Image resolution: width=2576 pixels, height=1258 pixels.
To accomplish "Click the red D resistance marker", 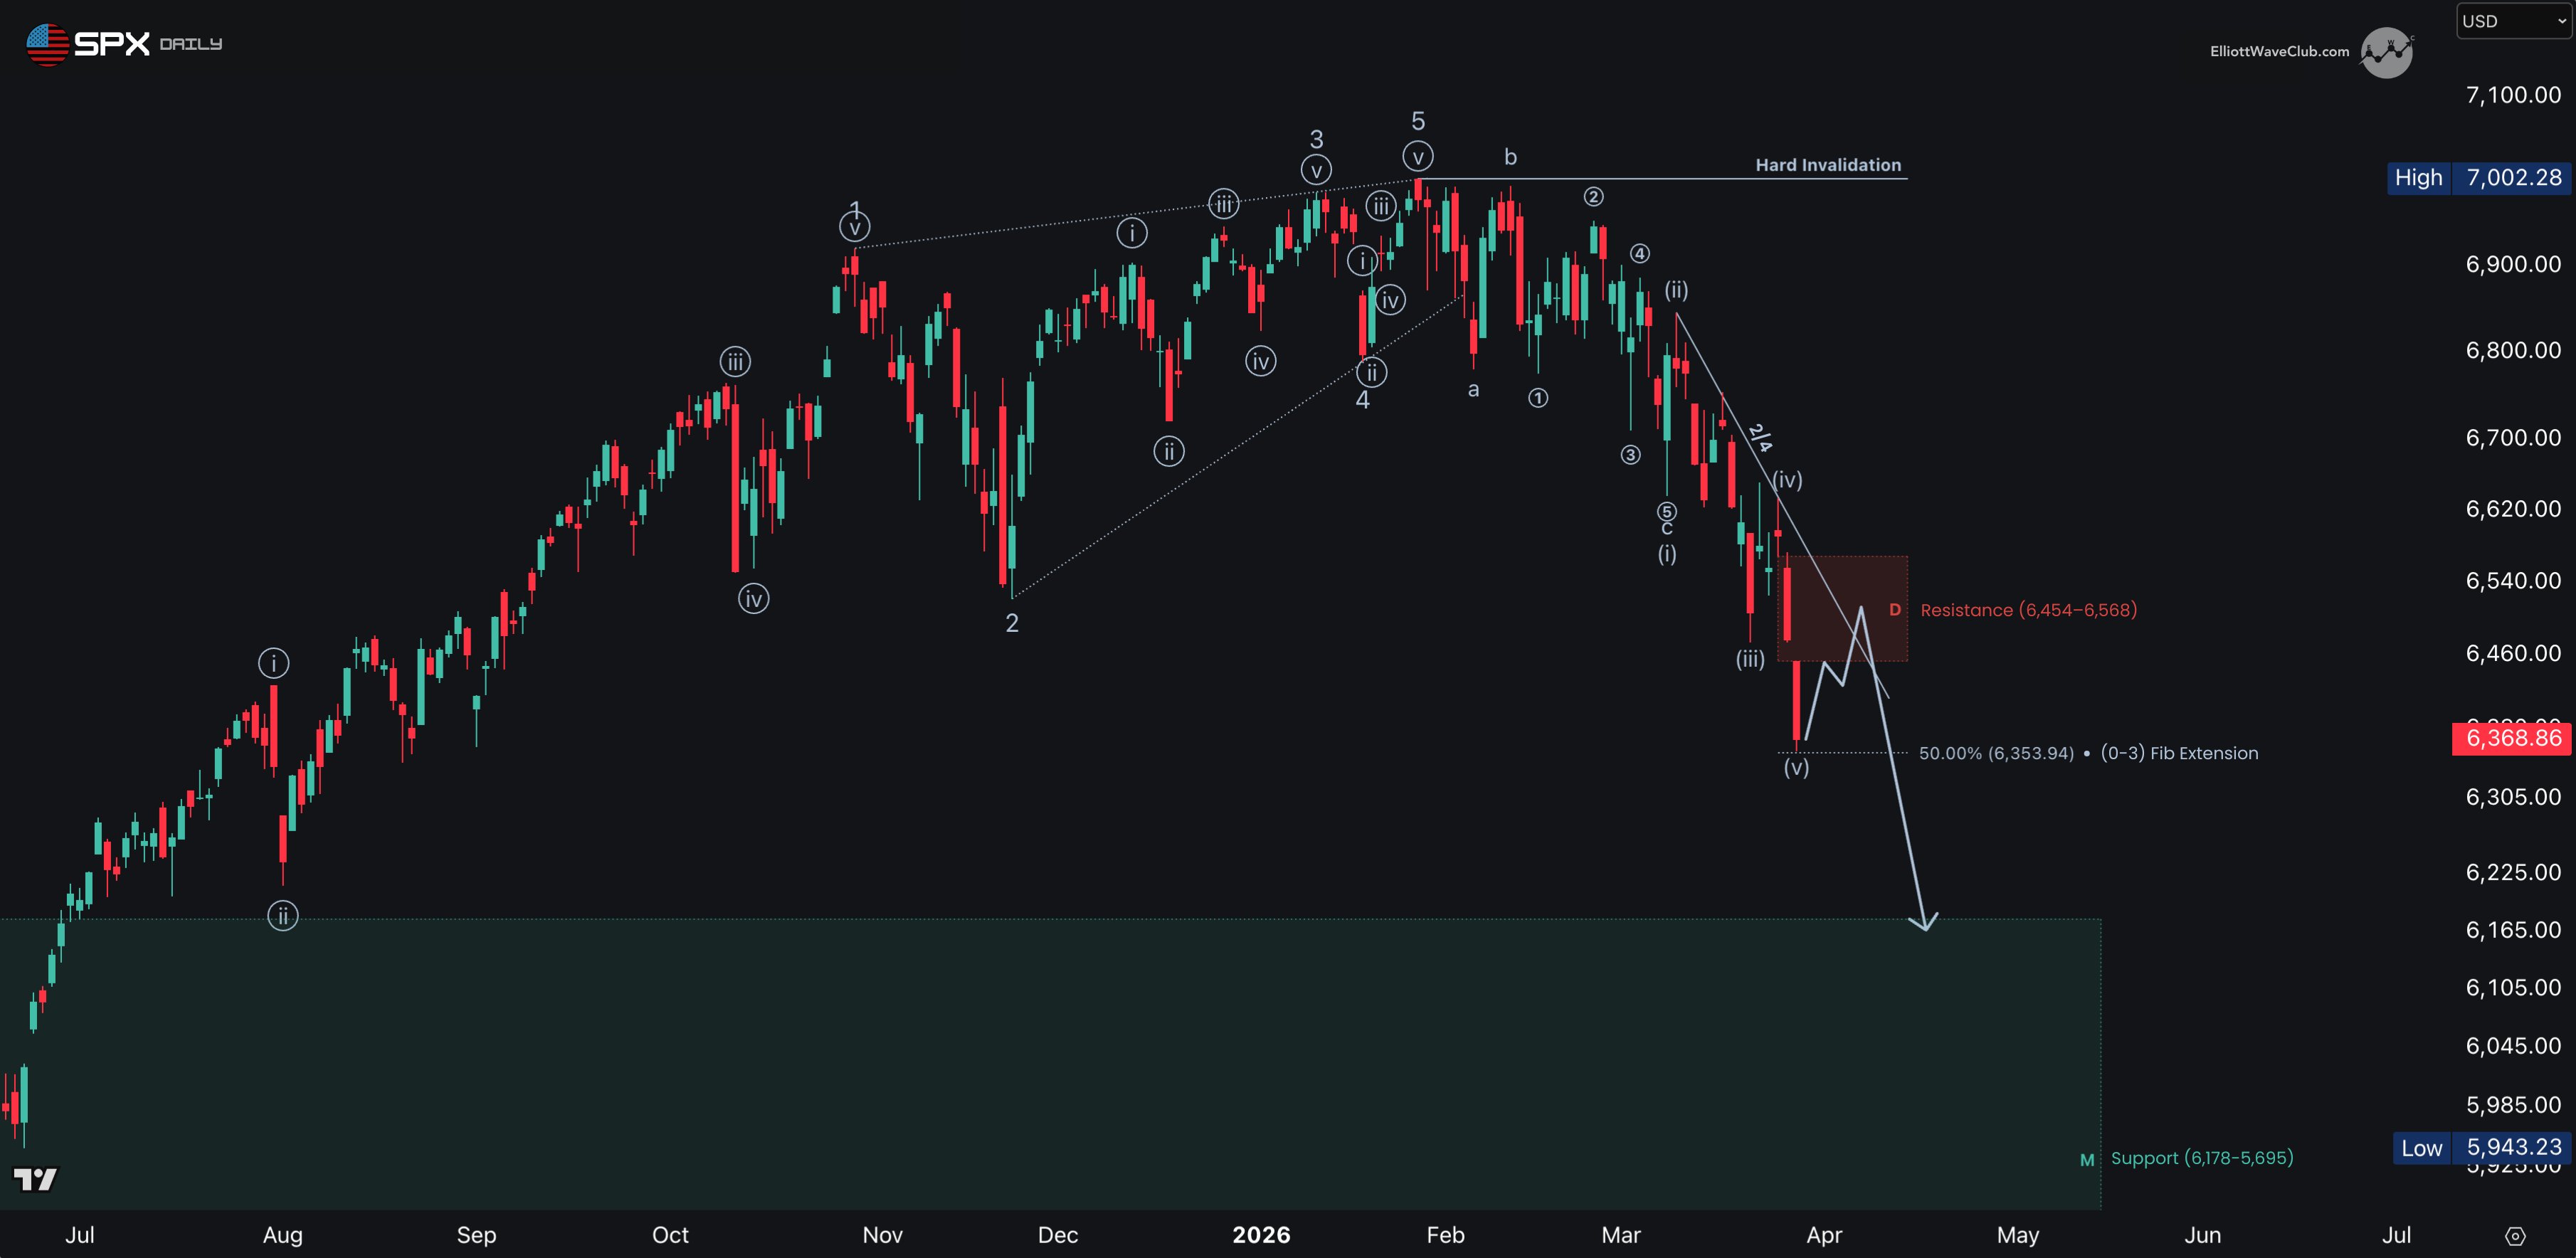I will click(x=1894, y=610).
